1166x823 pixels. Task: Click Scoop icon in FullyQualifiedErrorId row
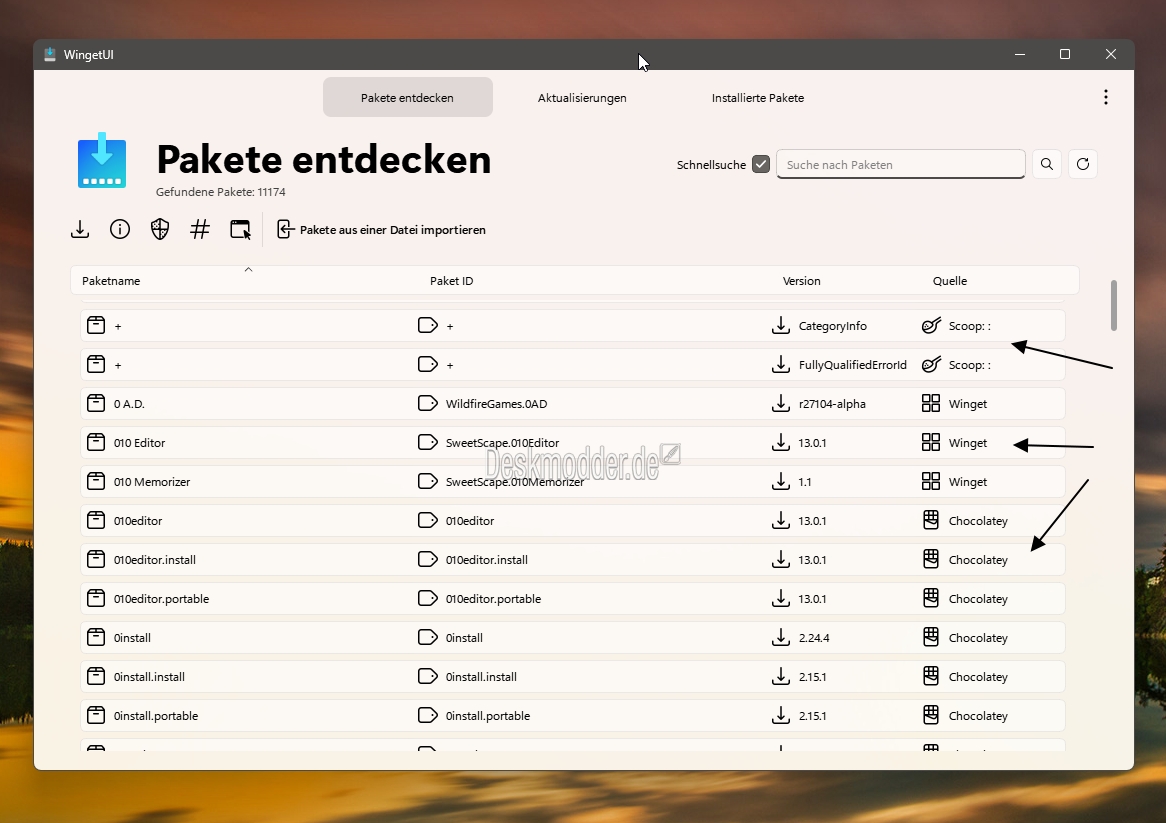[x=931, y=364]
